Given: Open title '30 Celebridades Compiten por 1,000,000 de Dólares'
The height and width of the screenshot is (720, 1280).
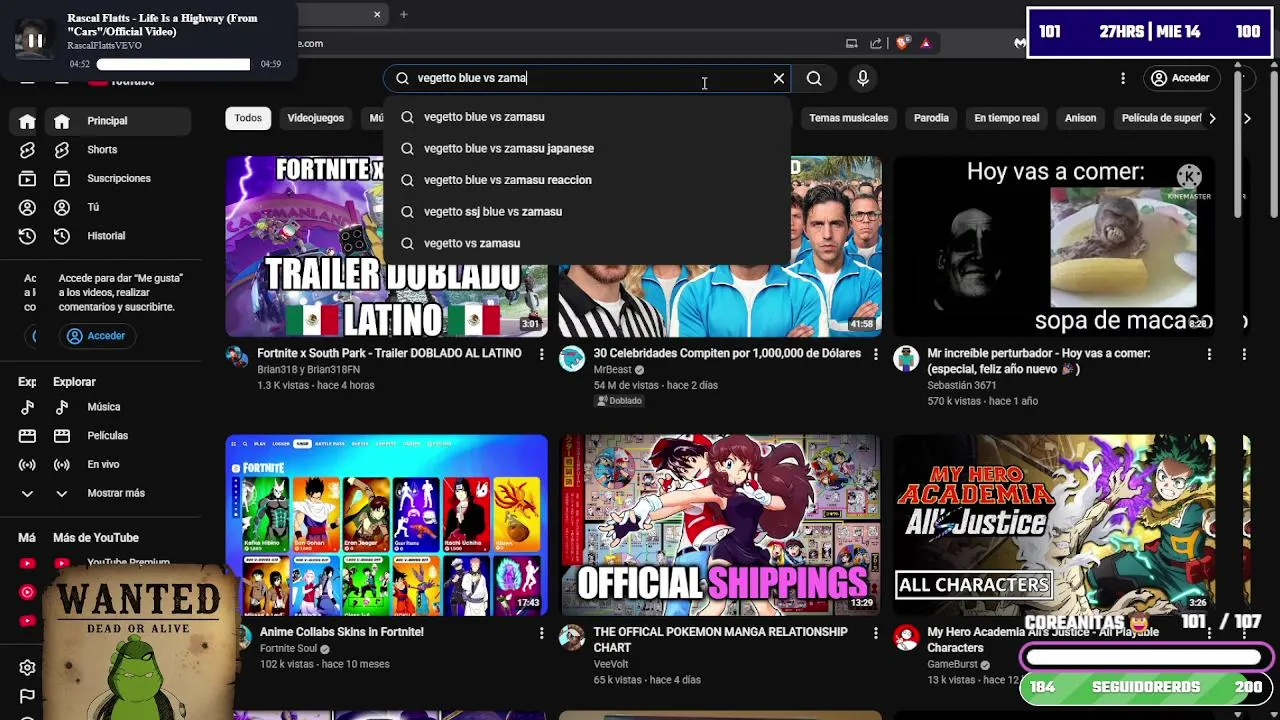Looking at the screenshot, I should pyautogui.click(x=727, y=353).
